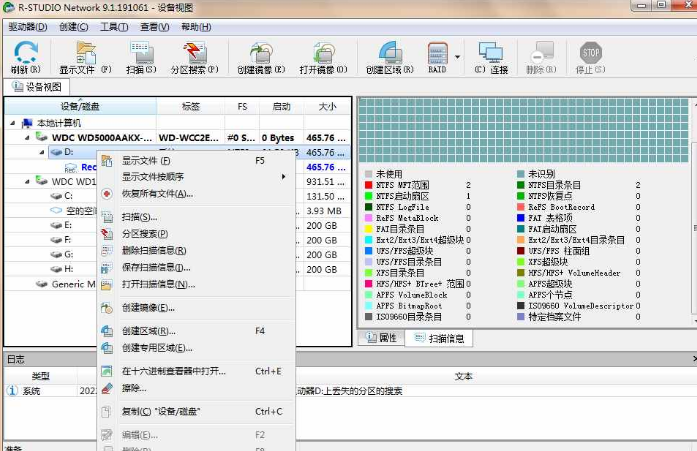Choose 分区搜索(P) in context menu
Screen dimensions: 697x451
pos(196,234)
